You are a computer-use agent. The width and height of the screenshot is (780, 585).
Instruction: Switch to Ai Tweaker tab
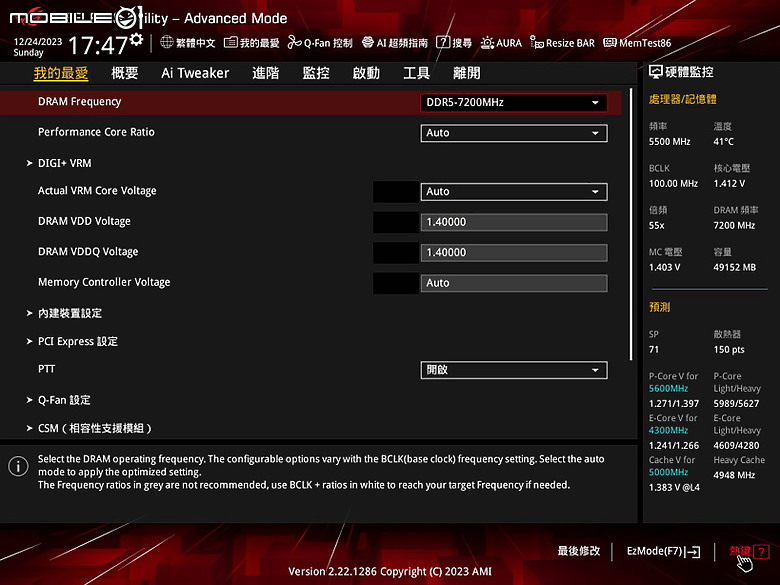(195, 73)
